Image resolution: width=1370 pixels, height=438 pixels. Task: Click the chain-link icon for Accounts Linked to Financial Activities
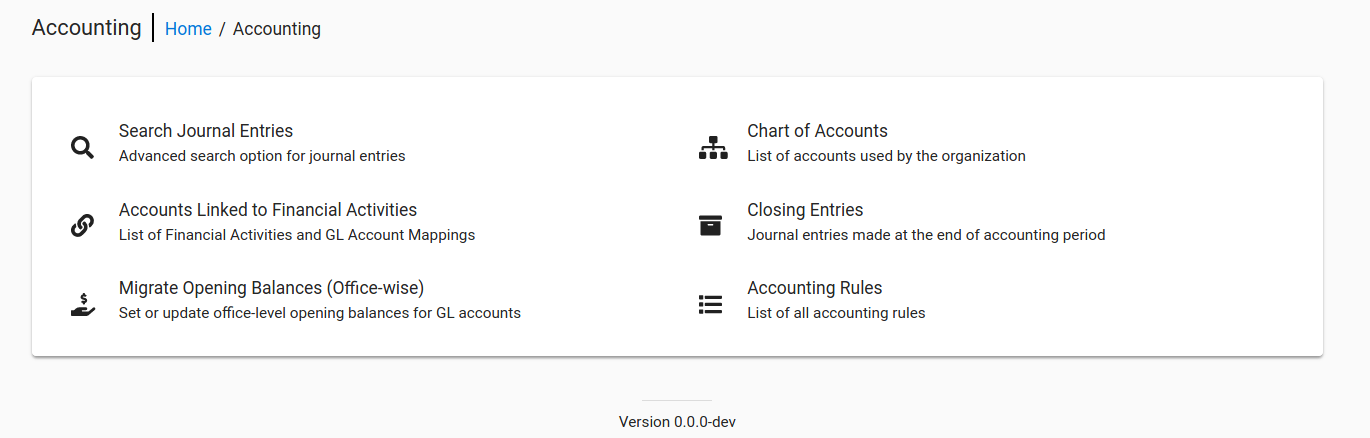[x=82, y=226]
